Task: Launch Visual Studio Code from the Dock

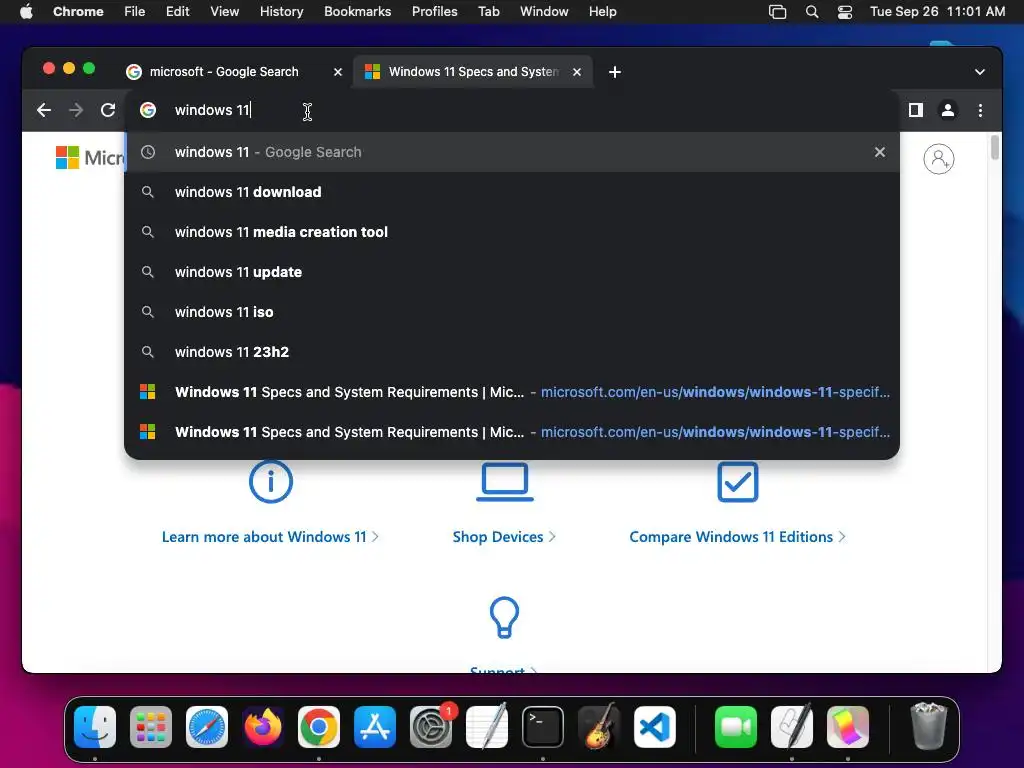Action: point(654,727)
